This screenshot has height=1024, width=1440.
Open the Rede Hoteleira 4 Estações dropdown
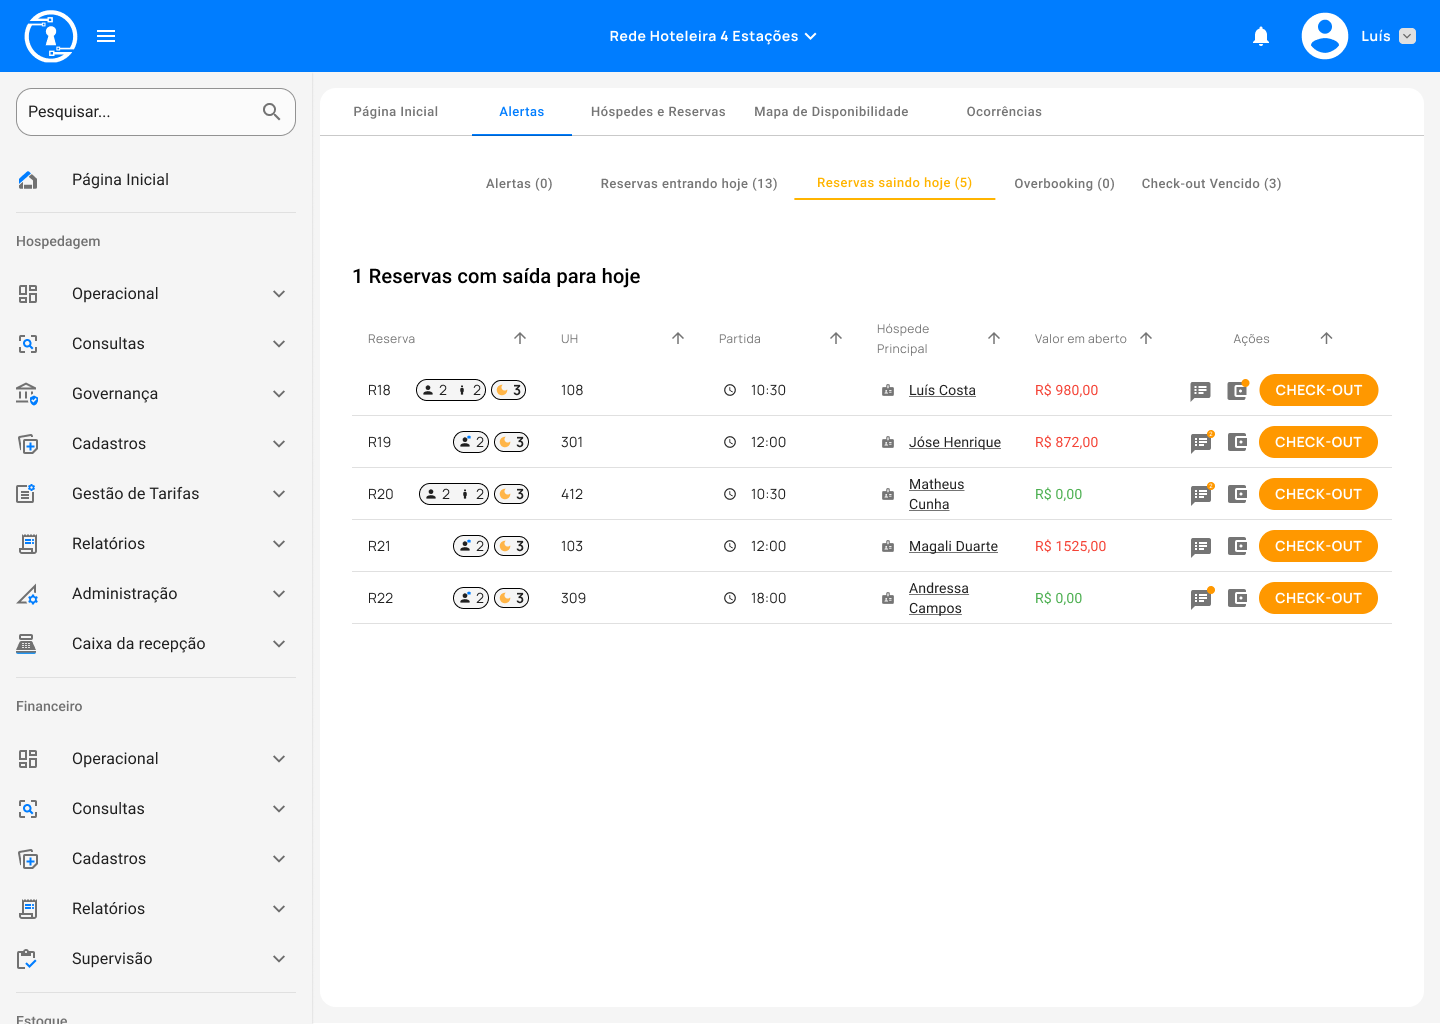[x=712, y=36]
